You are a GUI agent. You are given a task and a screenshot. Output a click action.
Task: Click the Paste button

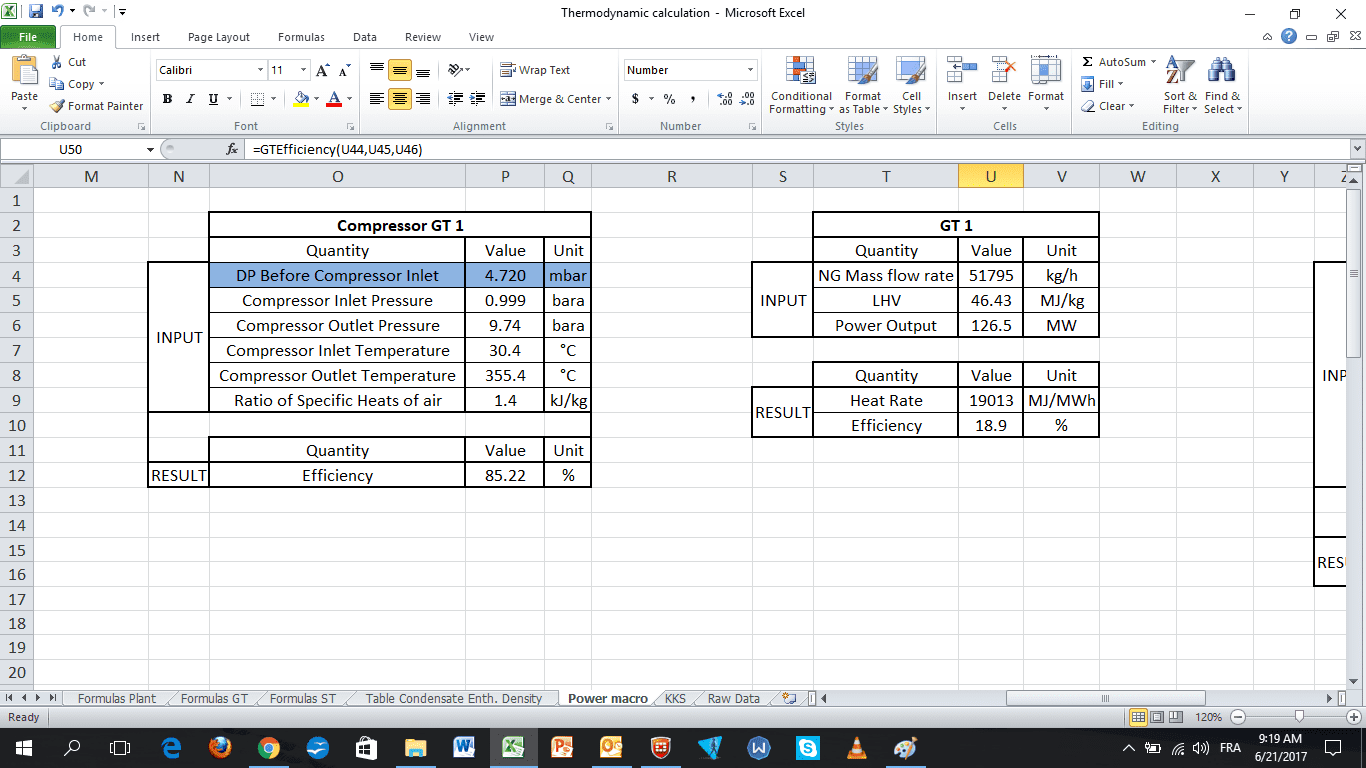point(24,83)
